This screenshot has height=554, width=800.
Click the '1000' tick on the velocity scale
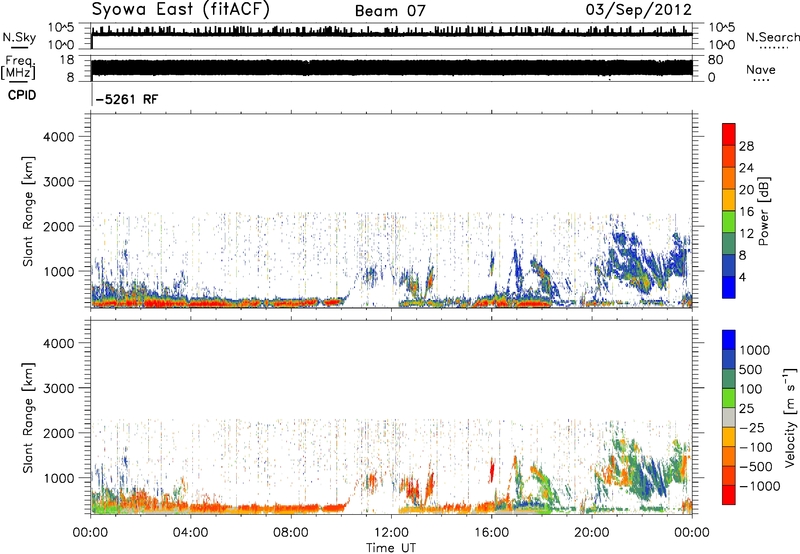(754, 350)
